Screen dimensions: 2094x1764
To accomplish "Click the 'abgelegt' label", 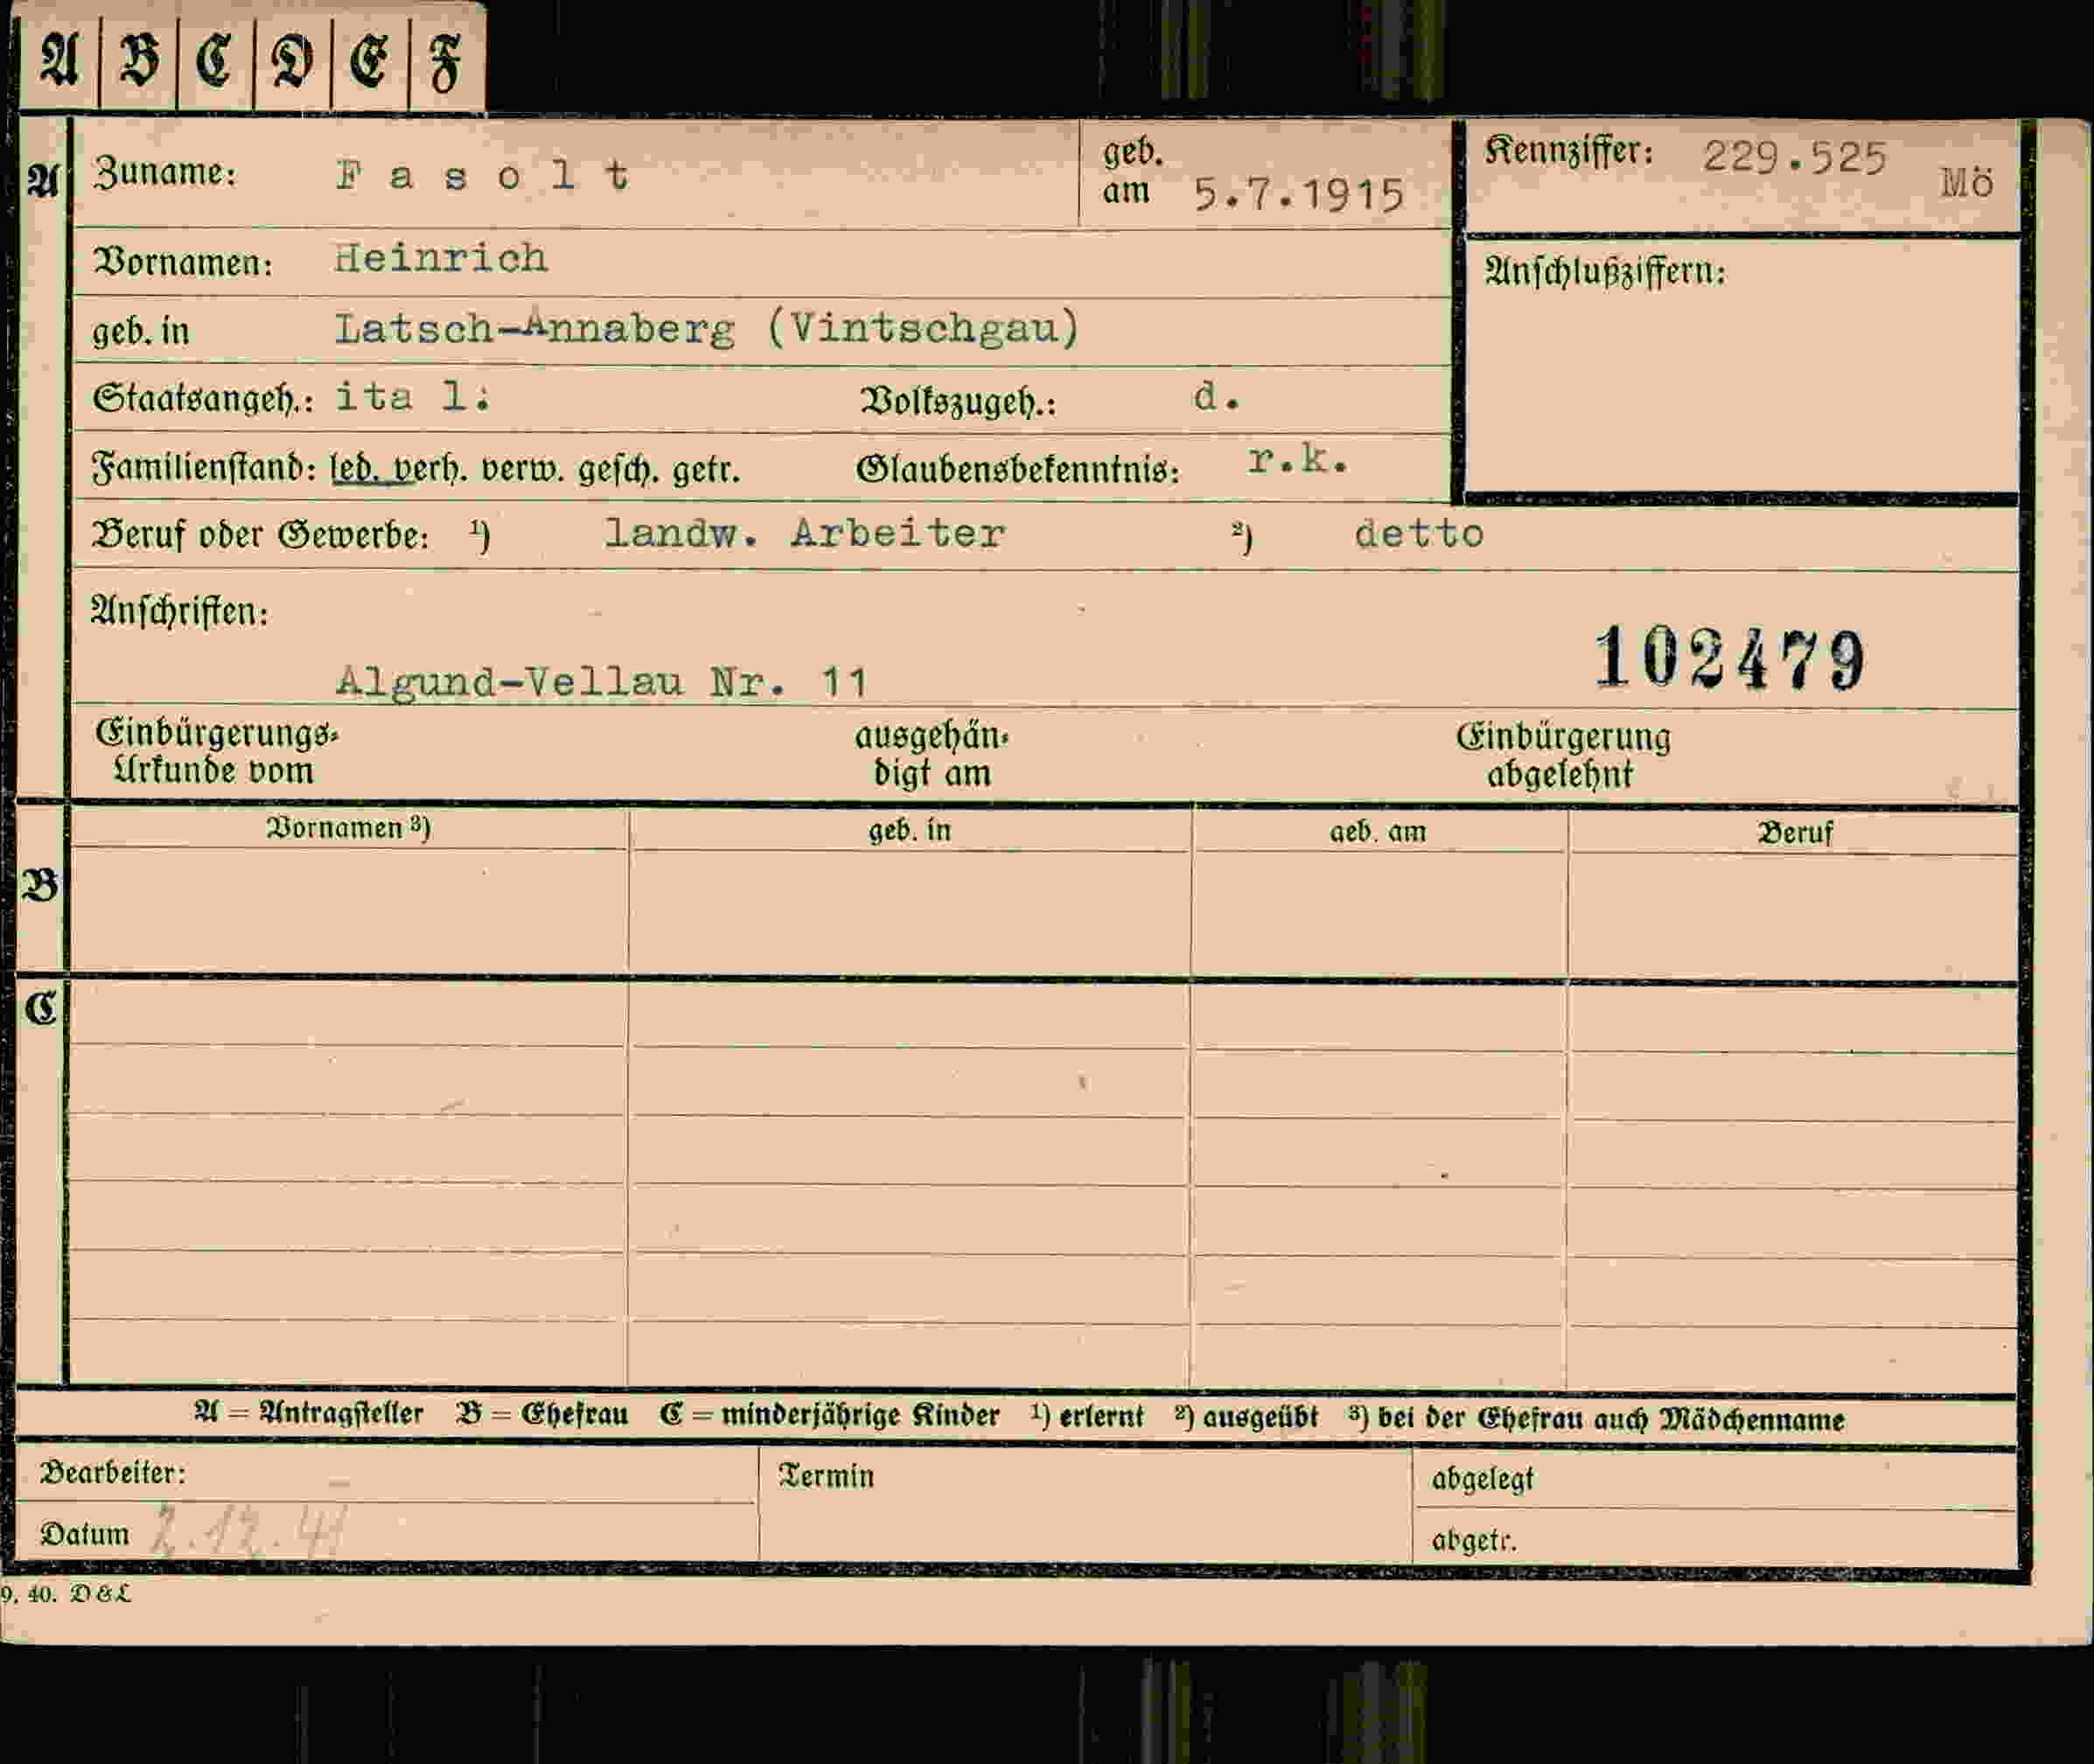I will click(x=1482, y=1479).
